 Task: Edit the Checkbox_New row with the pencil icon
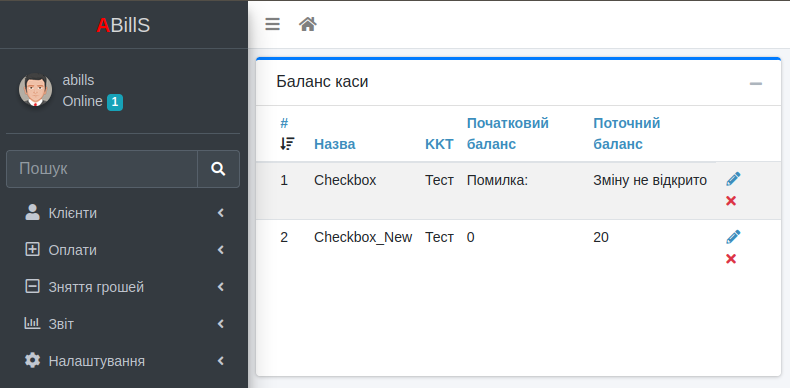pos(733,237)
